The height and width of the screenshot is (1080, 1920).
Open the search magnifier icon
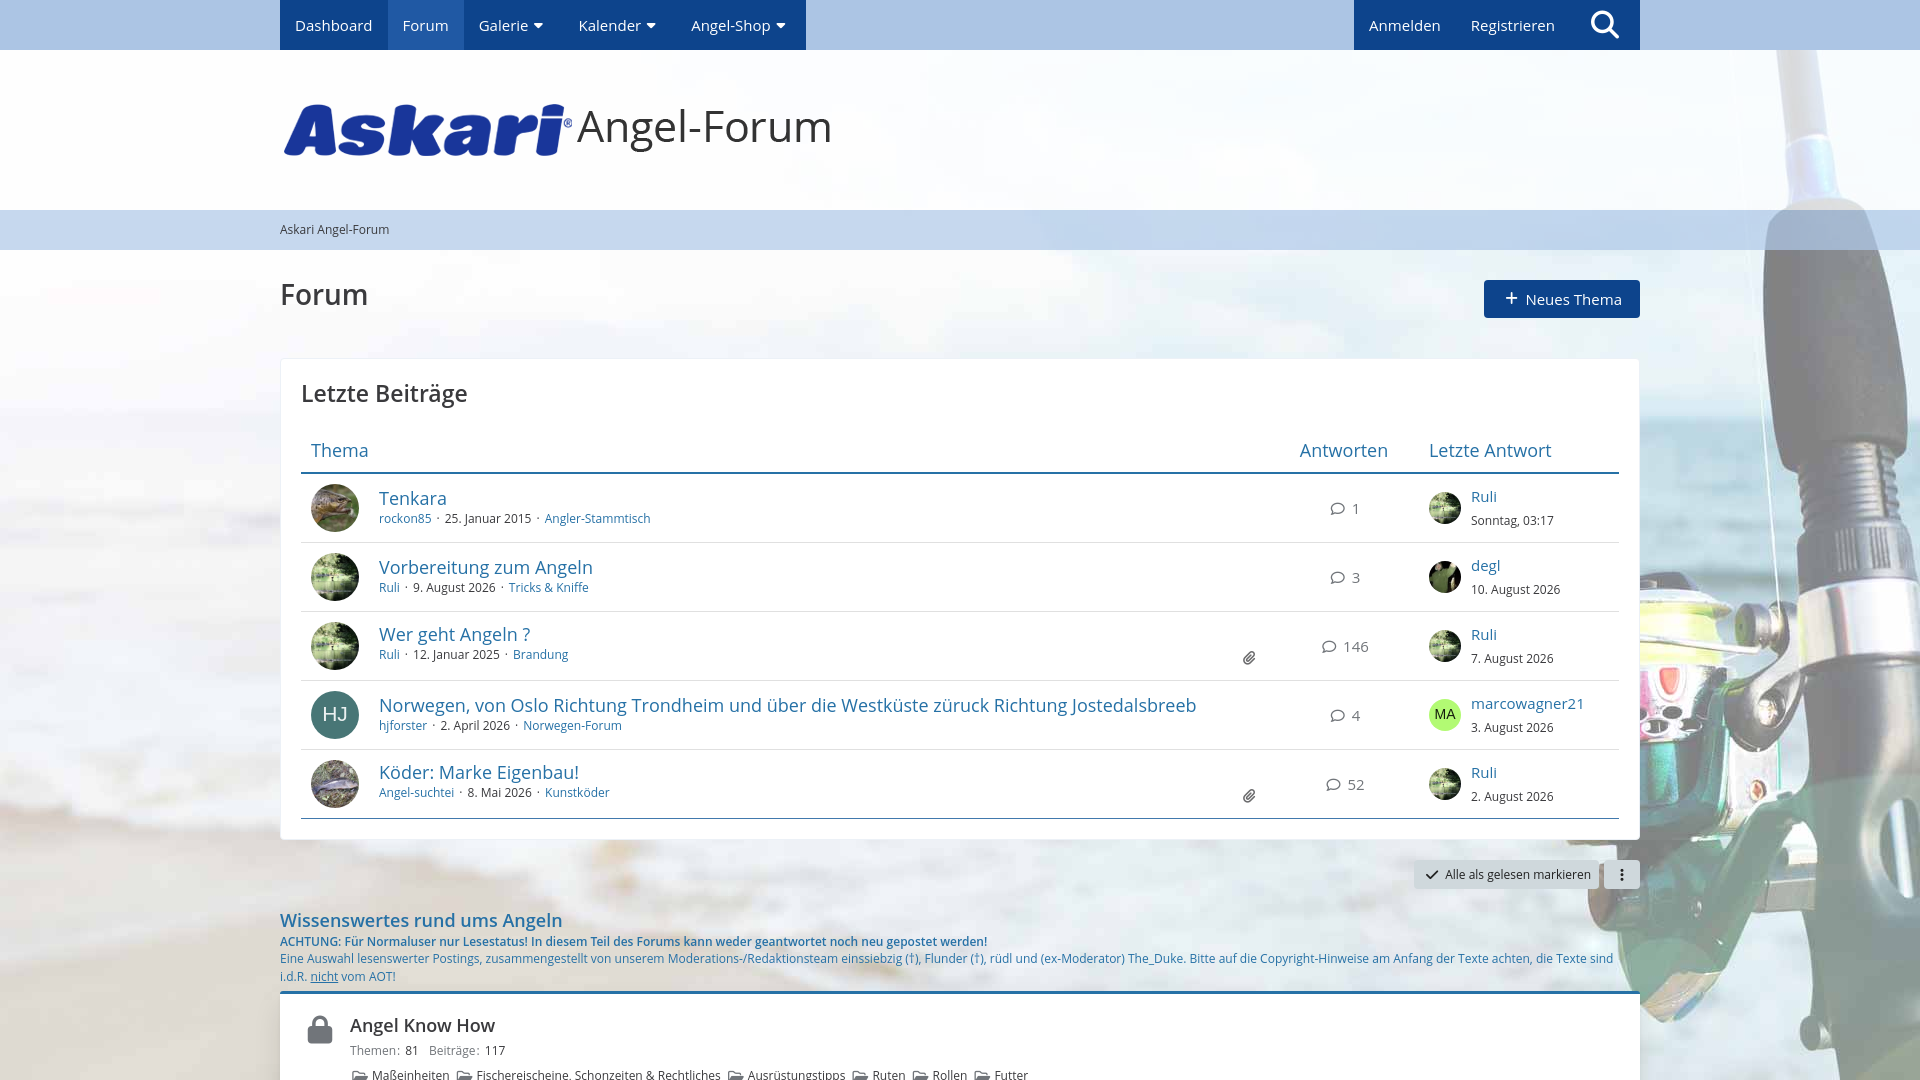click(x=1604, y=25)
